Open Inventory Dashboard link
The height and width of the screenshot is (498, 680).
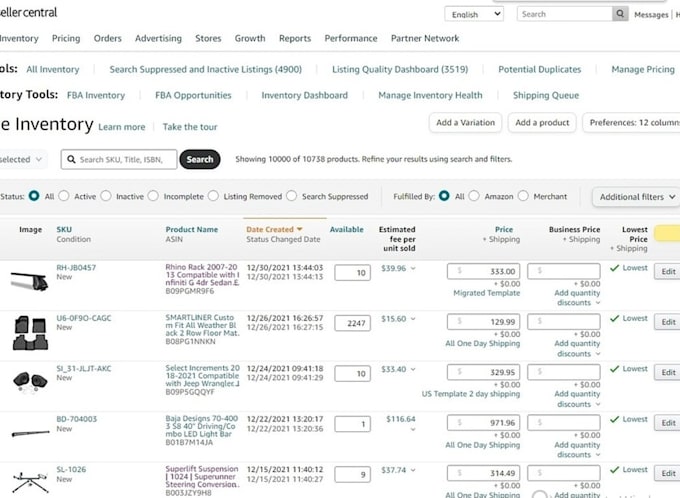304,95
